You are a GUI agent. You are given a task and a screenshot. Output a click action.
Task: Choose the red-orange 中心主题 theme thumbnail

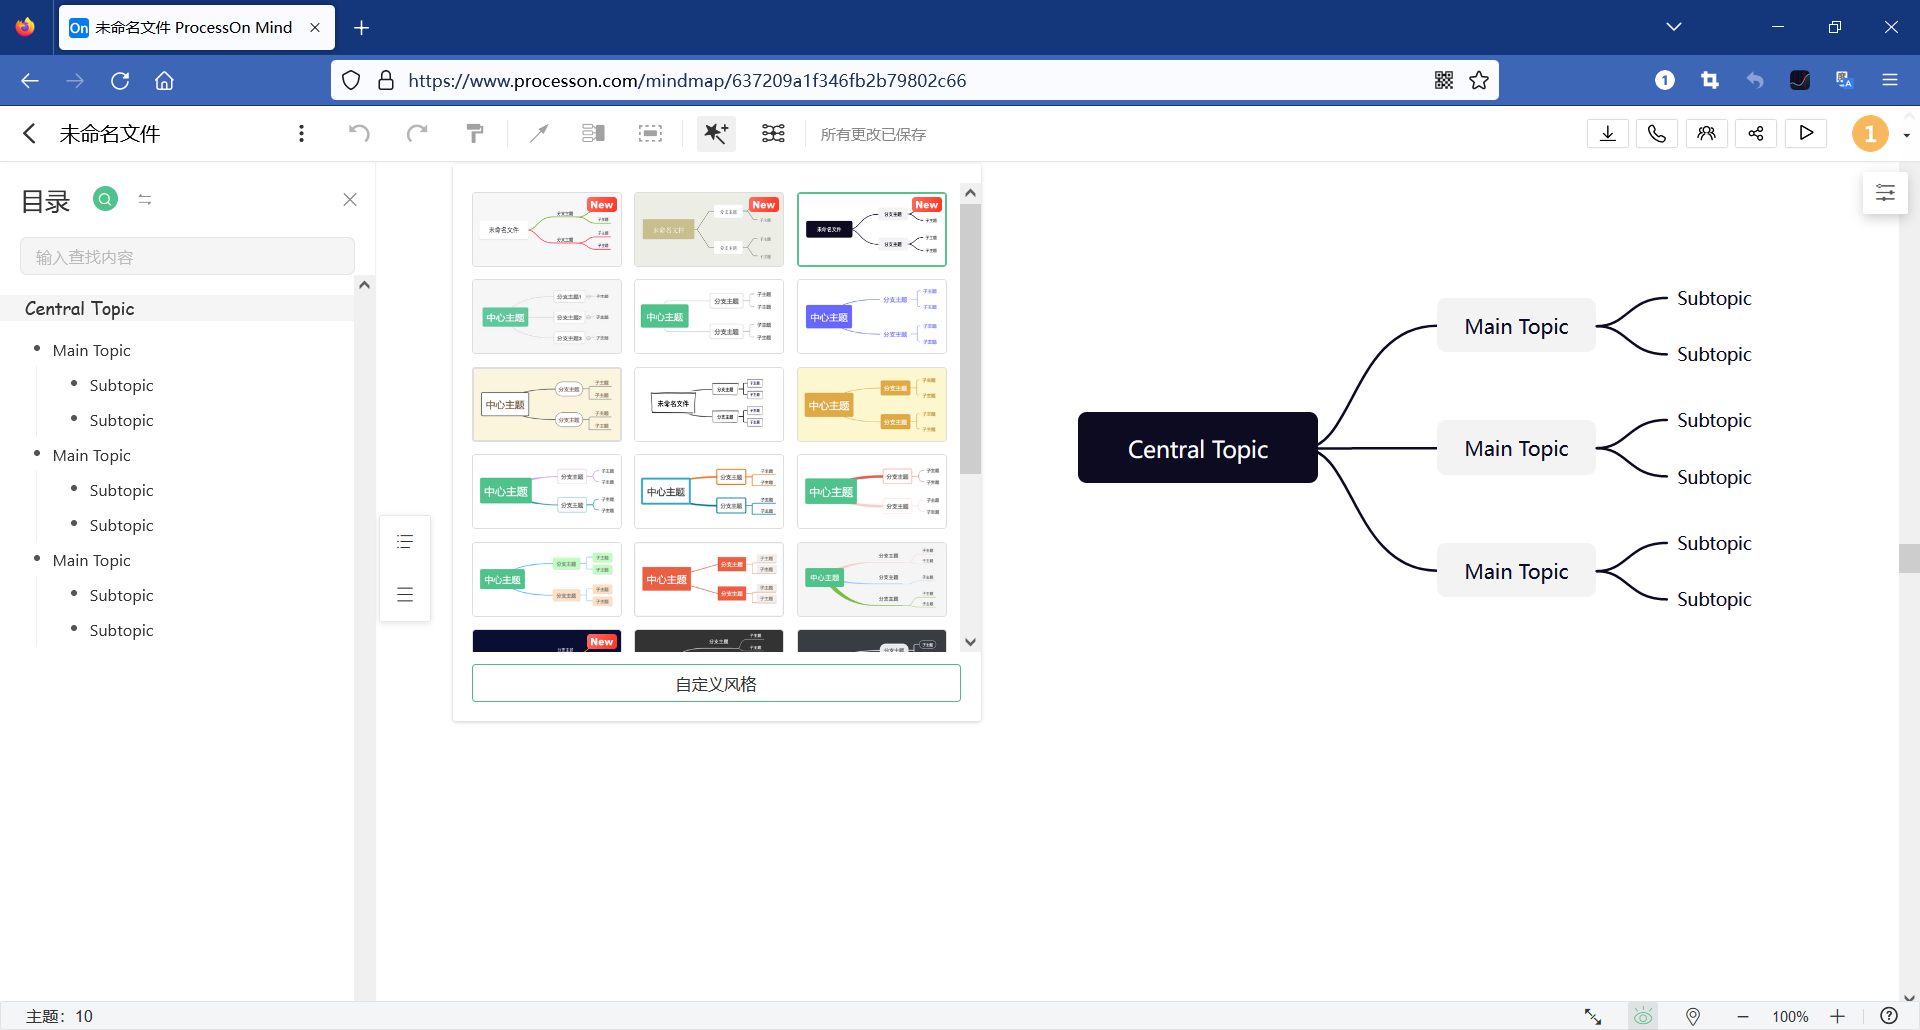(x=709, y=580)
